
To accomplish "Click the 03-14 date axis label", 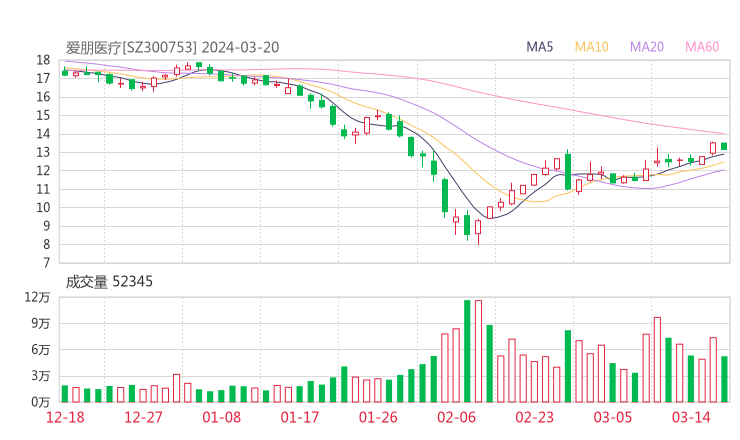I will (x=691, y=417).
